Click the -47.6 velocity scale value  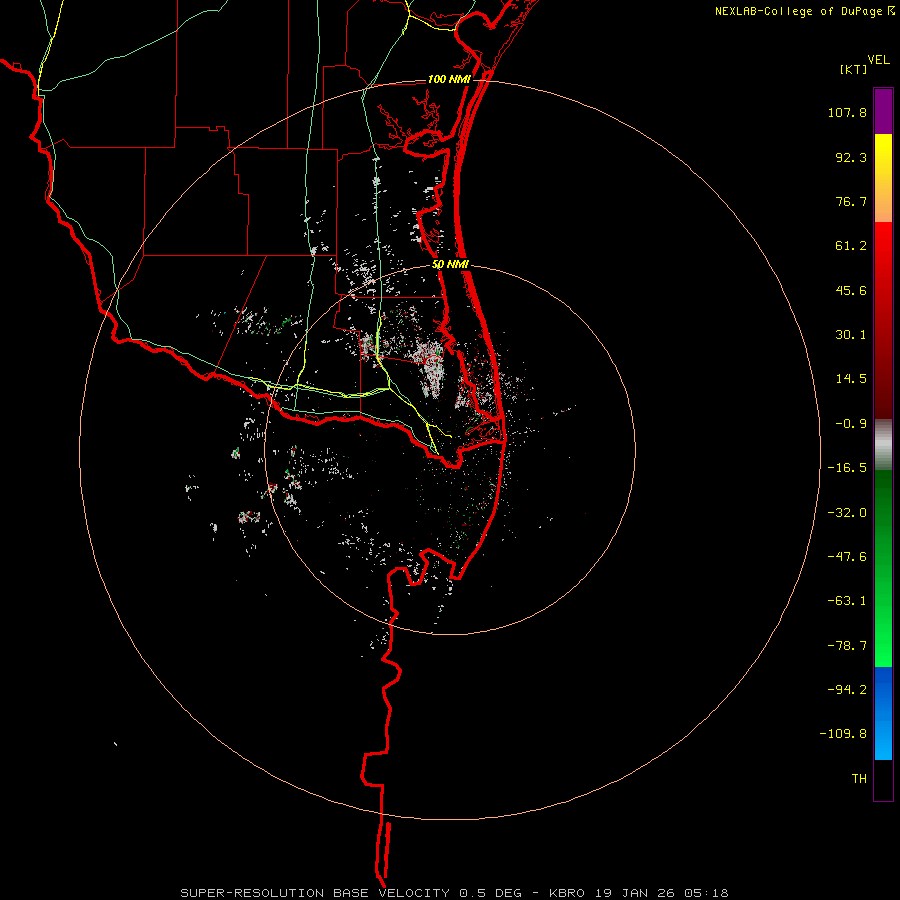847,557
